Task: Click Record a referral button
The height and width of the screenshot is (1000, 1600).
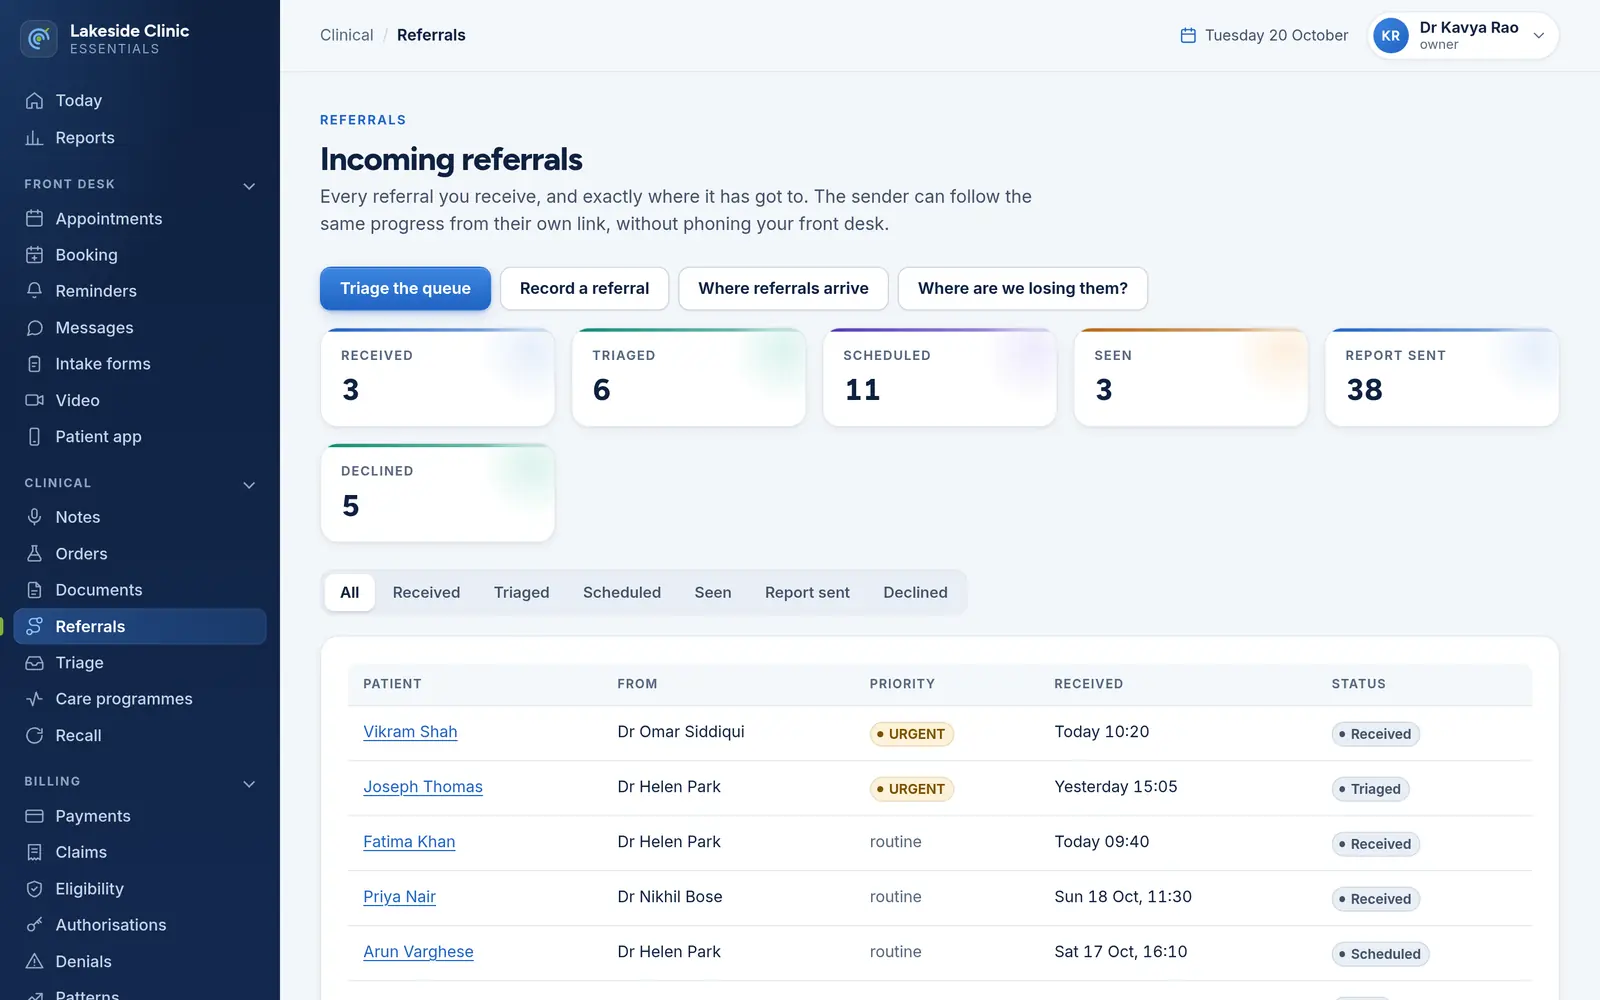Action: point(584,289)
